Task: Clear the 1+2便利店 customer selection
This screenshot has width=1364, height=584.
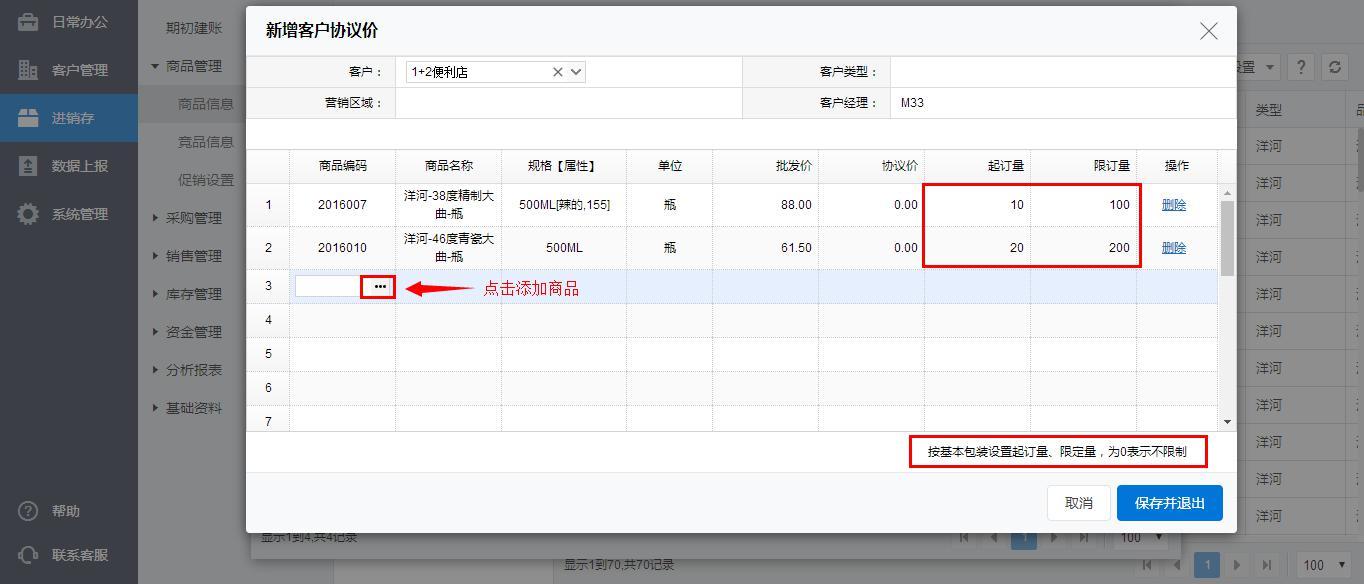Action: pos(558,72)
